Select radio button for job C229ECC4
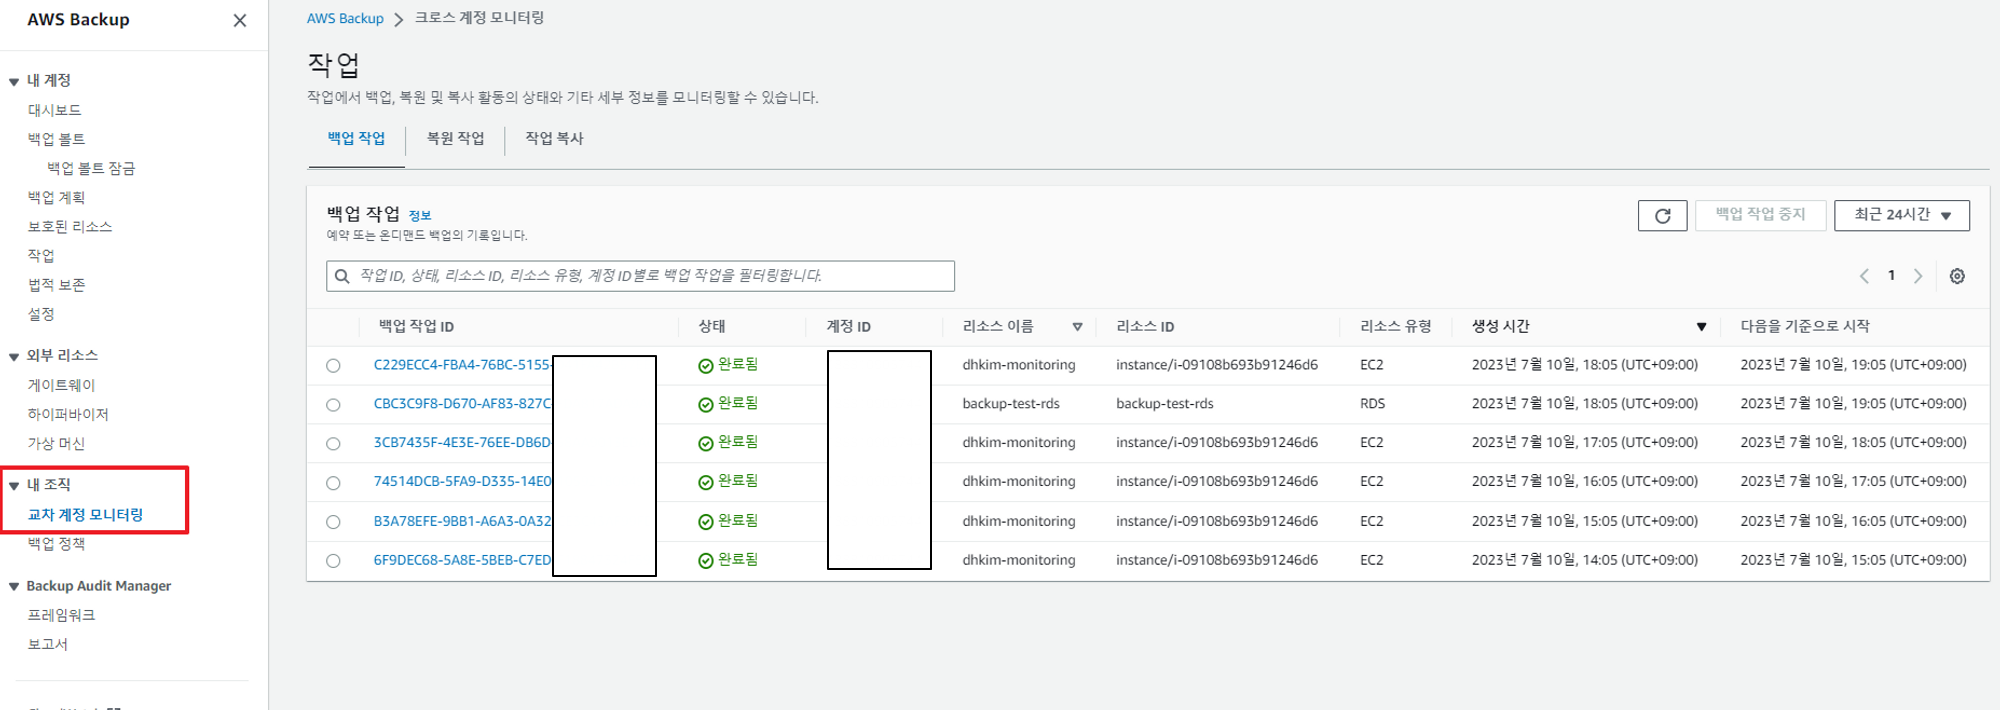 pos(333,366)
